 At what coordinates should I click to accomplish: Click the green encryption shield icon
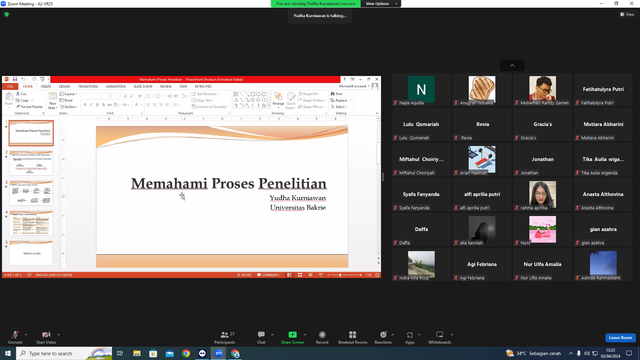(7, 14)
